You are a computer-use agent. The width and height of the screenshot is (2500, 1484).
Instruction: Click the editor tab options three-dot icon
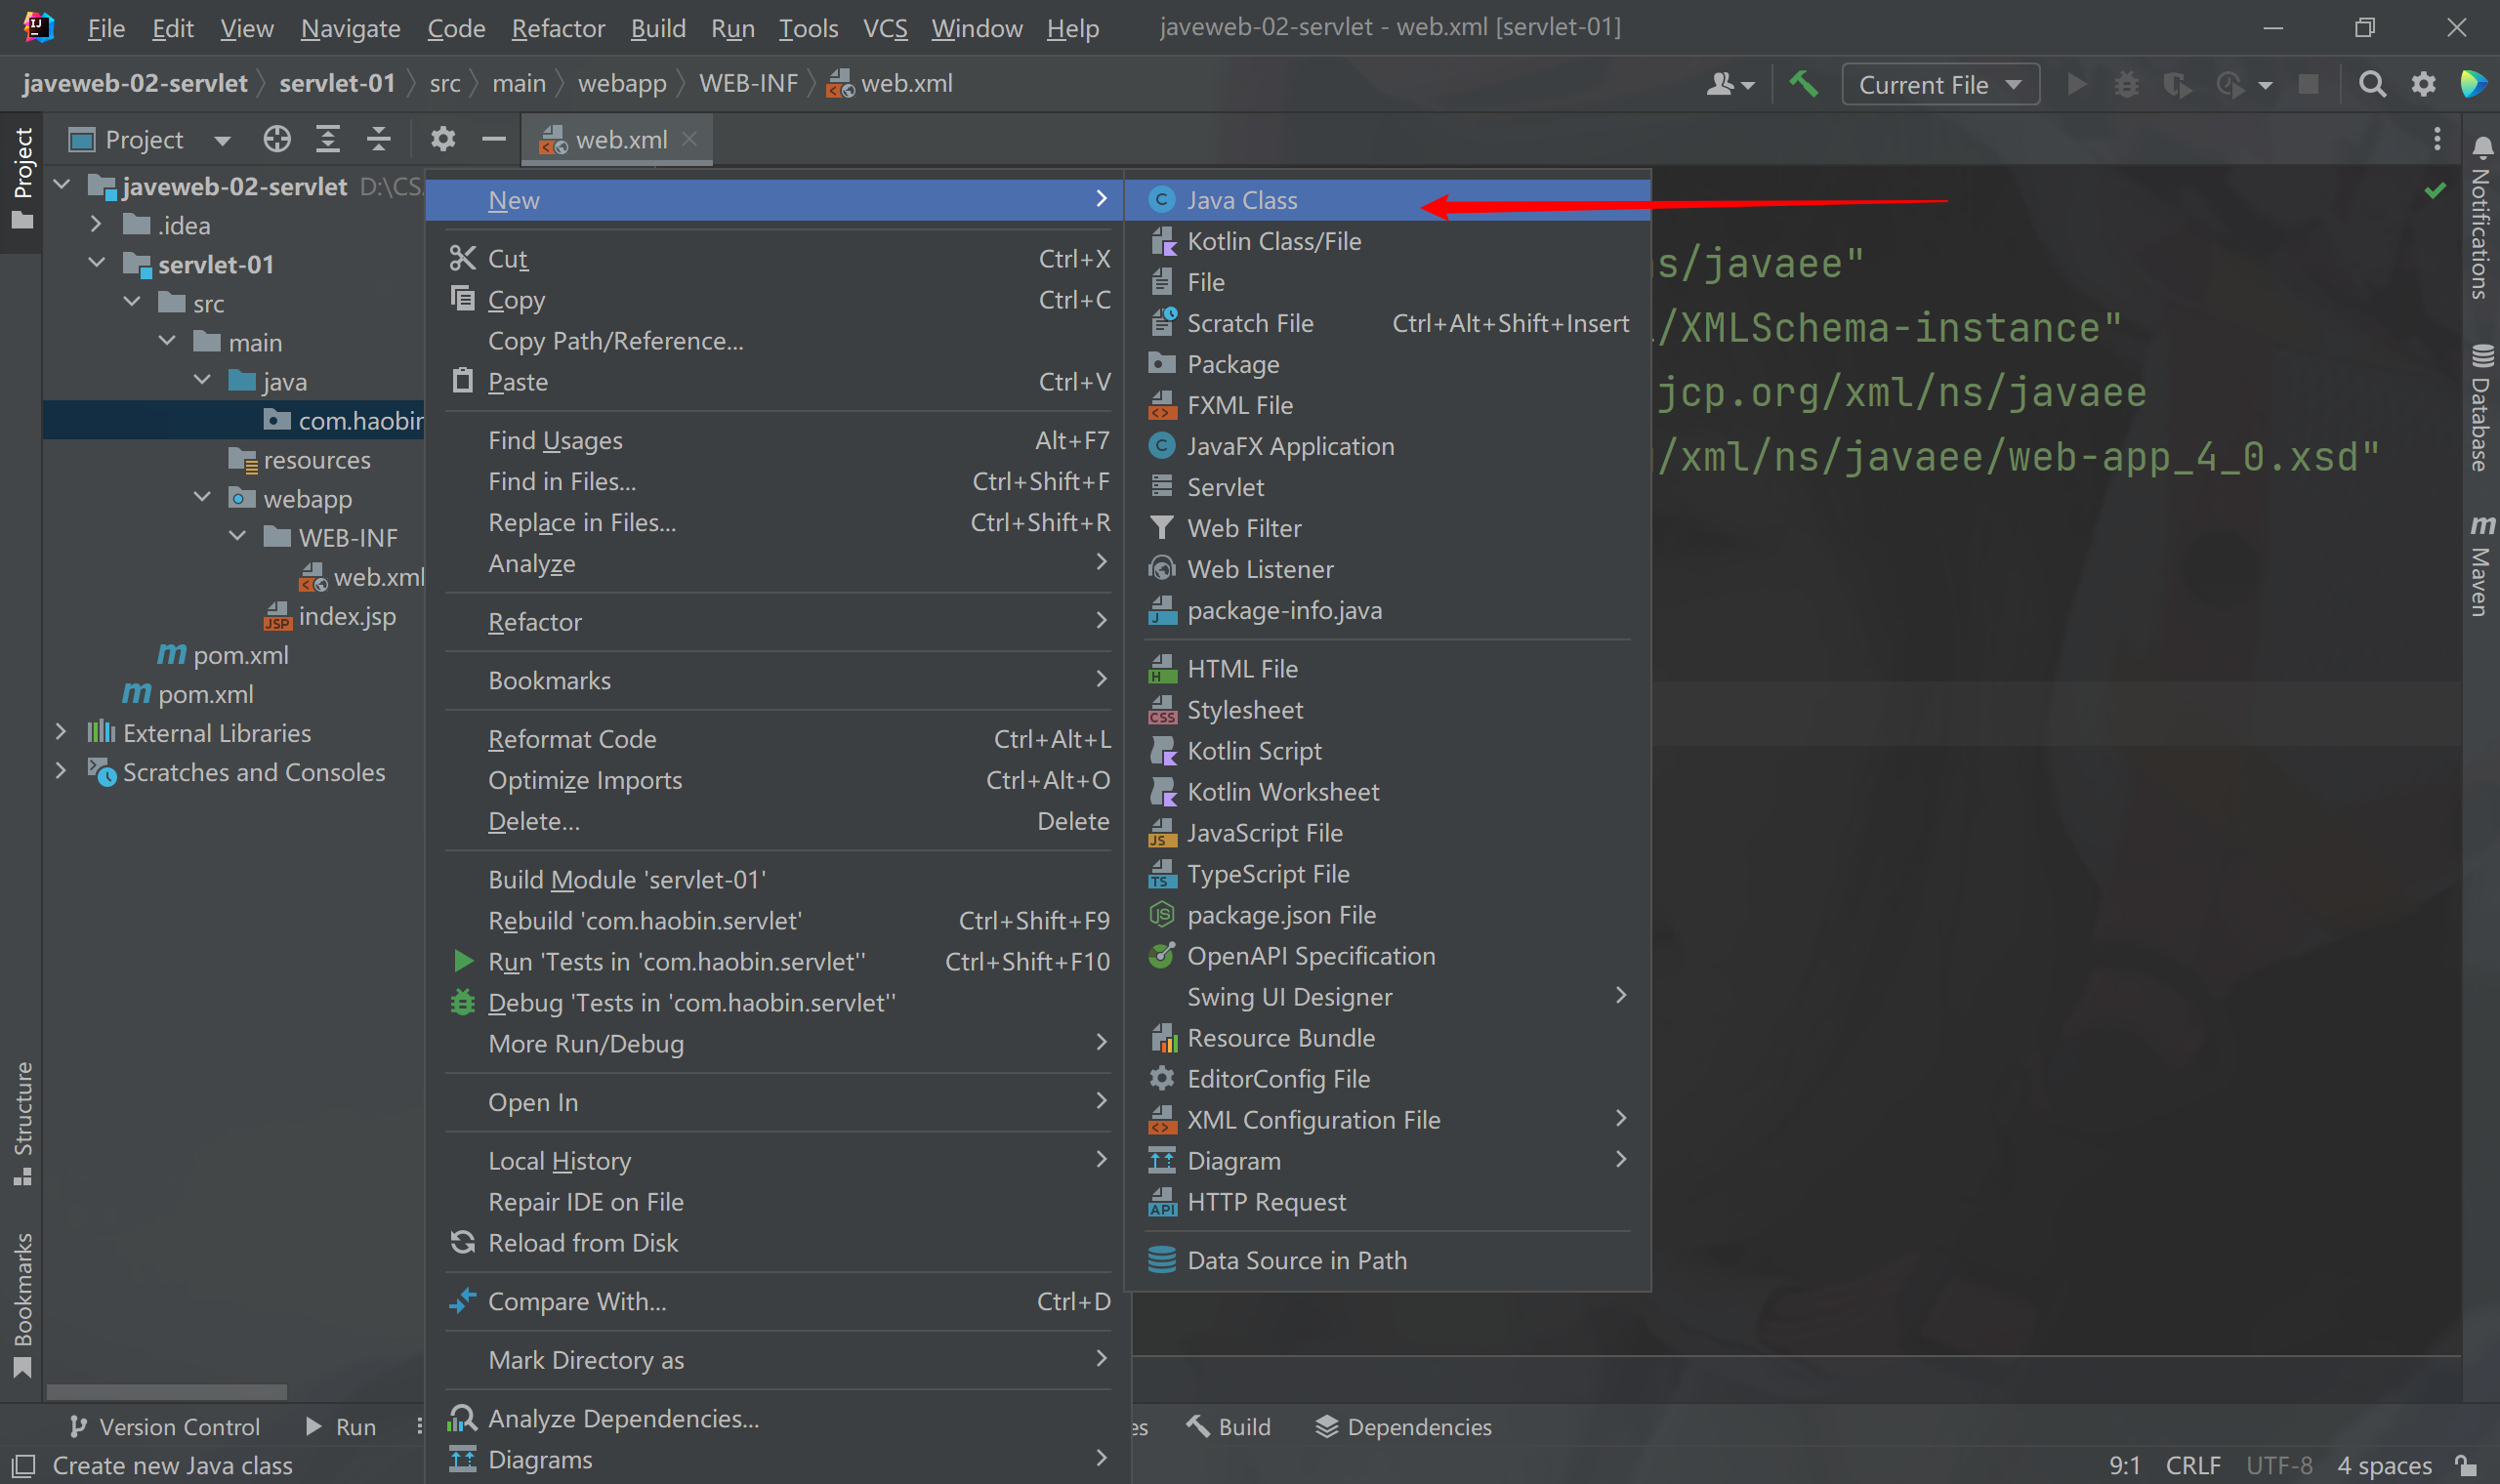[x=2437, y=139]
